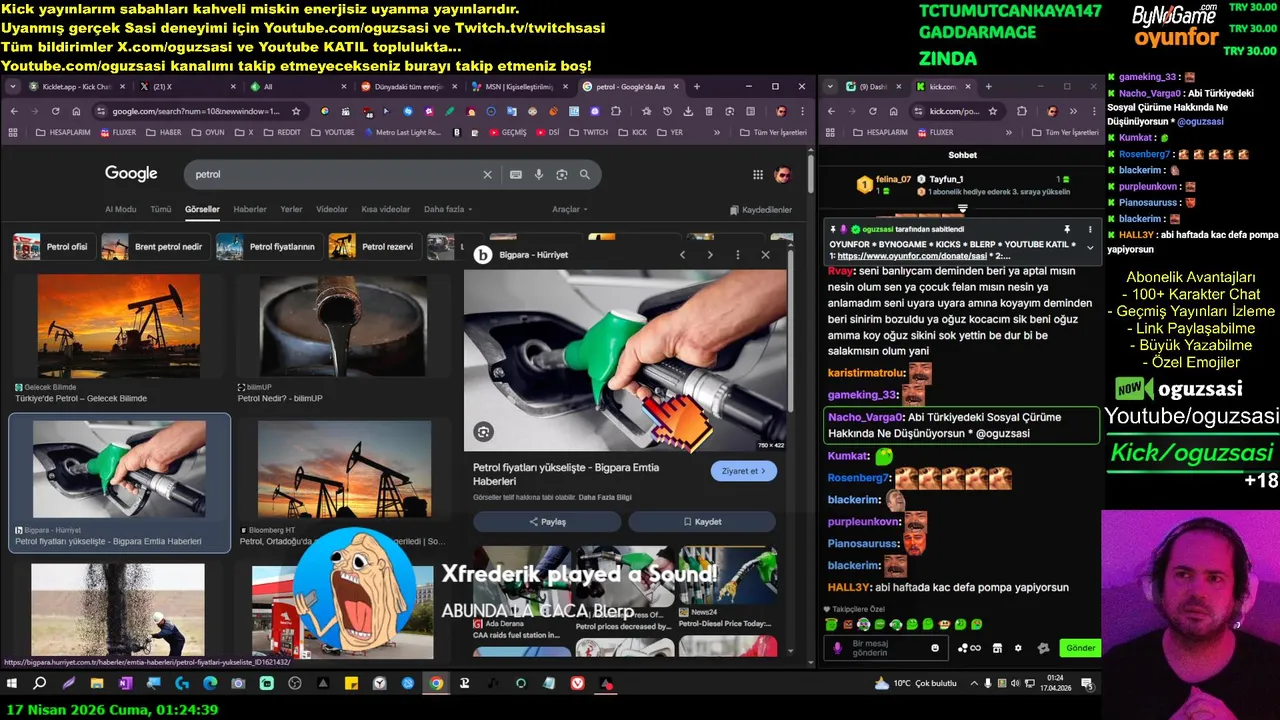Show hidden system tray icons

972,684
